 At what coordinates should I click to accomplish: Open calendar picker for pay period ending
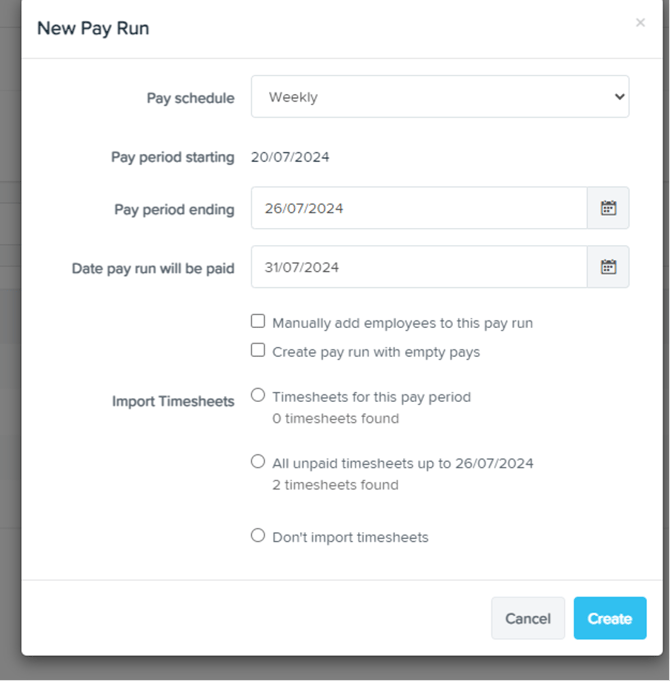coord(608,208)
